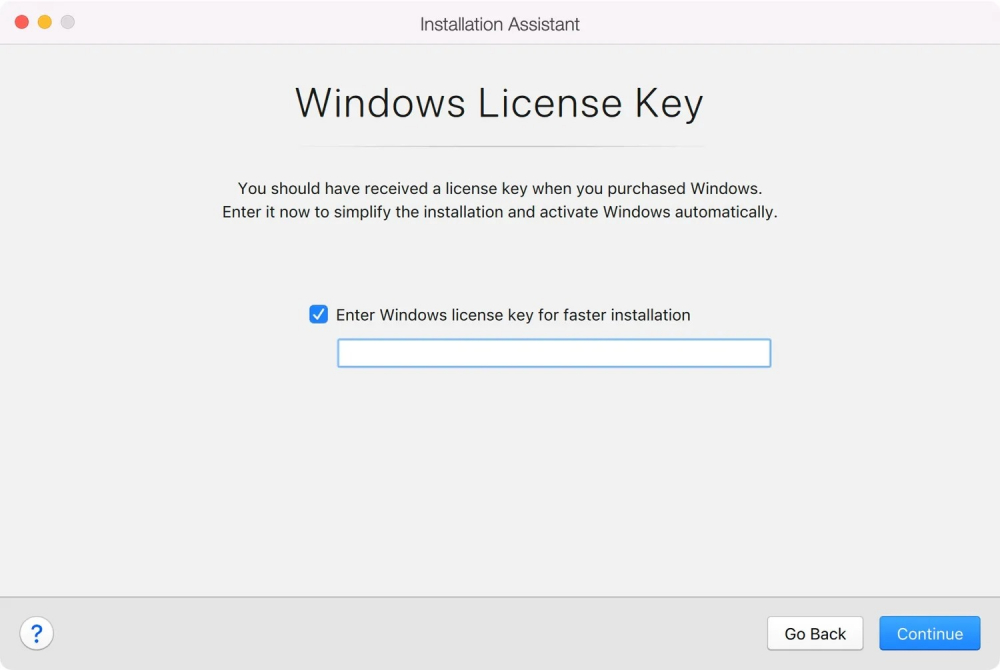Click the 'You should have received' text line

tap(499, 188)
